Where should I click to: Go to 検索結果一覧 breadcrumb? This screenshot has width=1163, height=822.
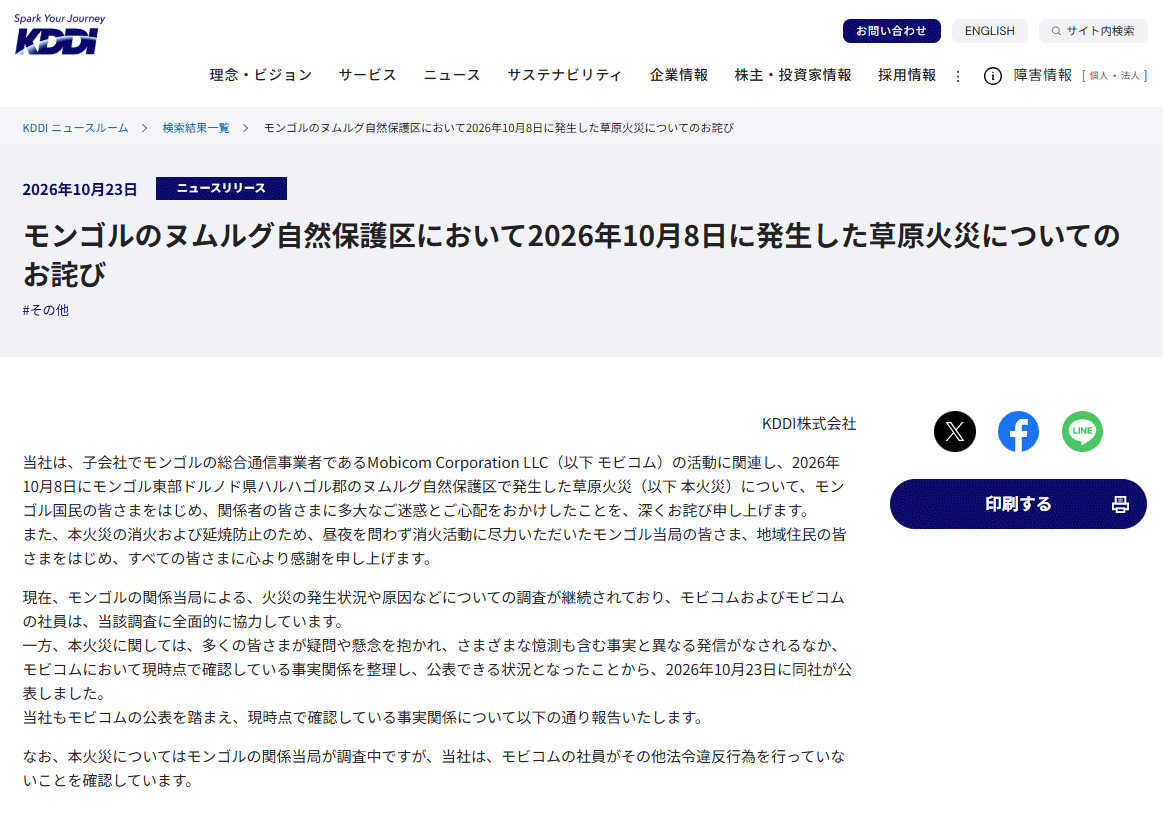click(x=196, y=128)
